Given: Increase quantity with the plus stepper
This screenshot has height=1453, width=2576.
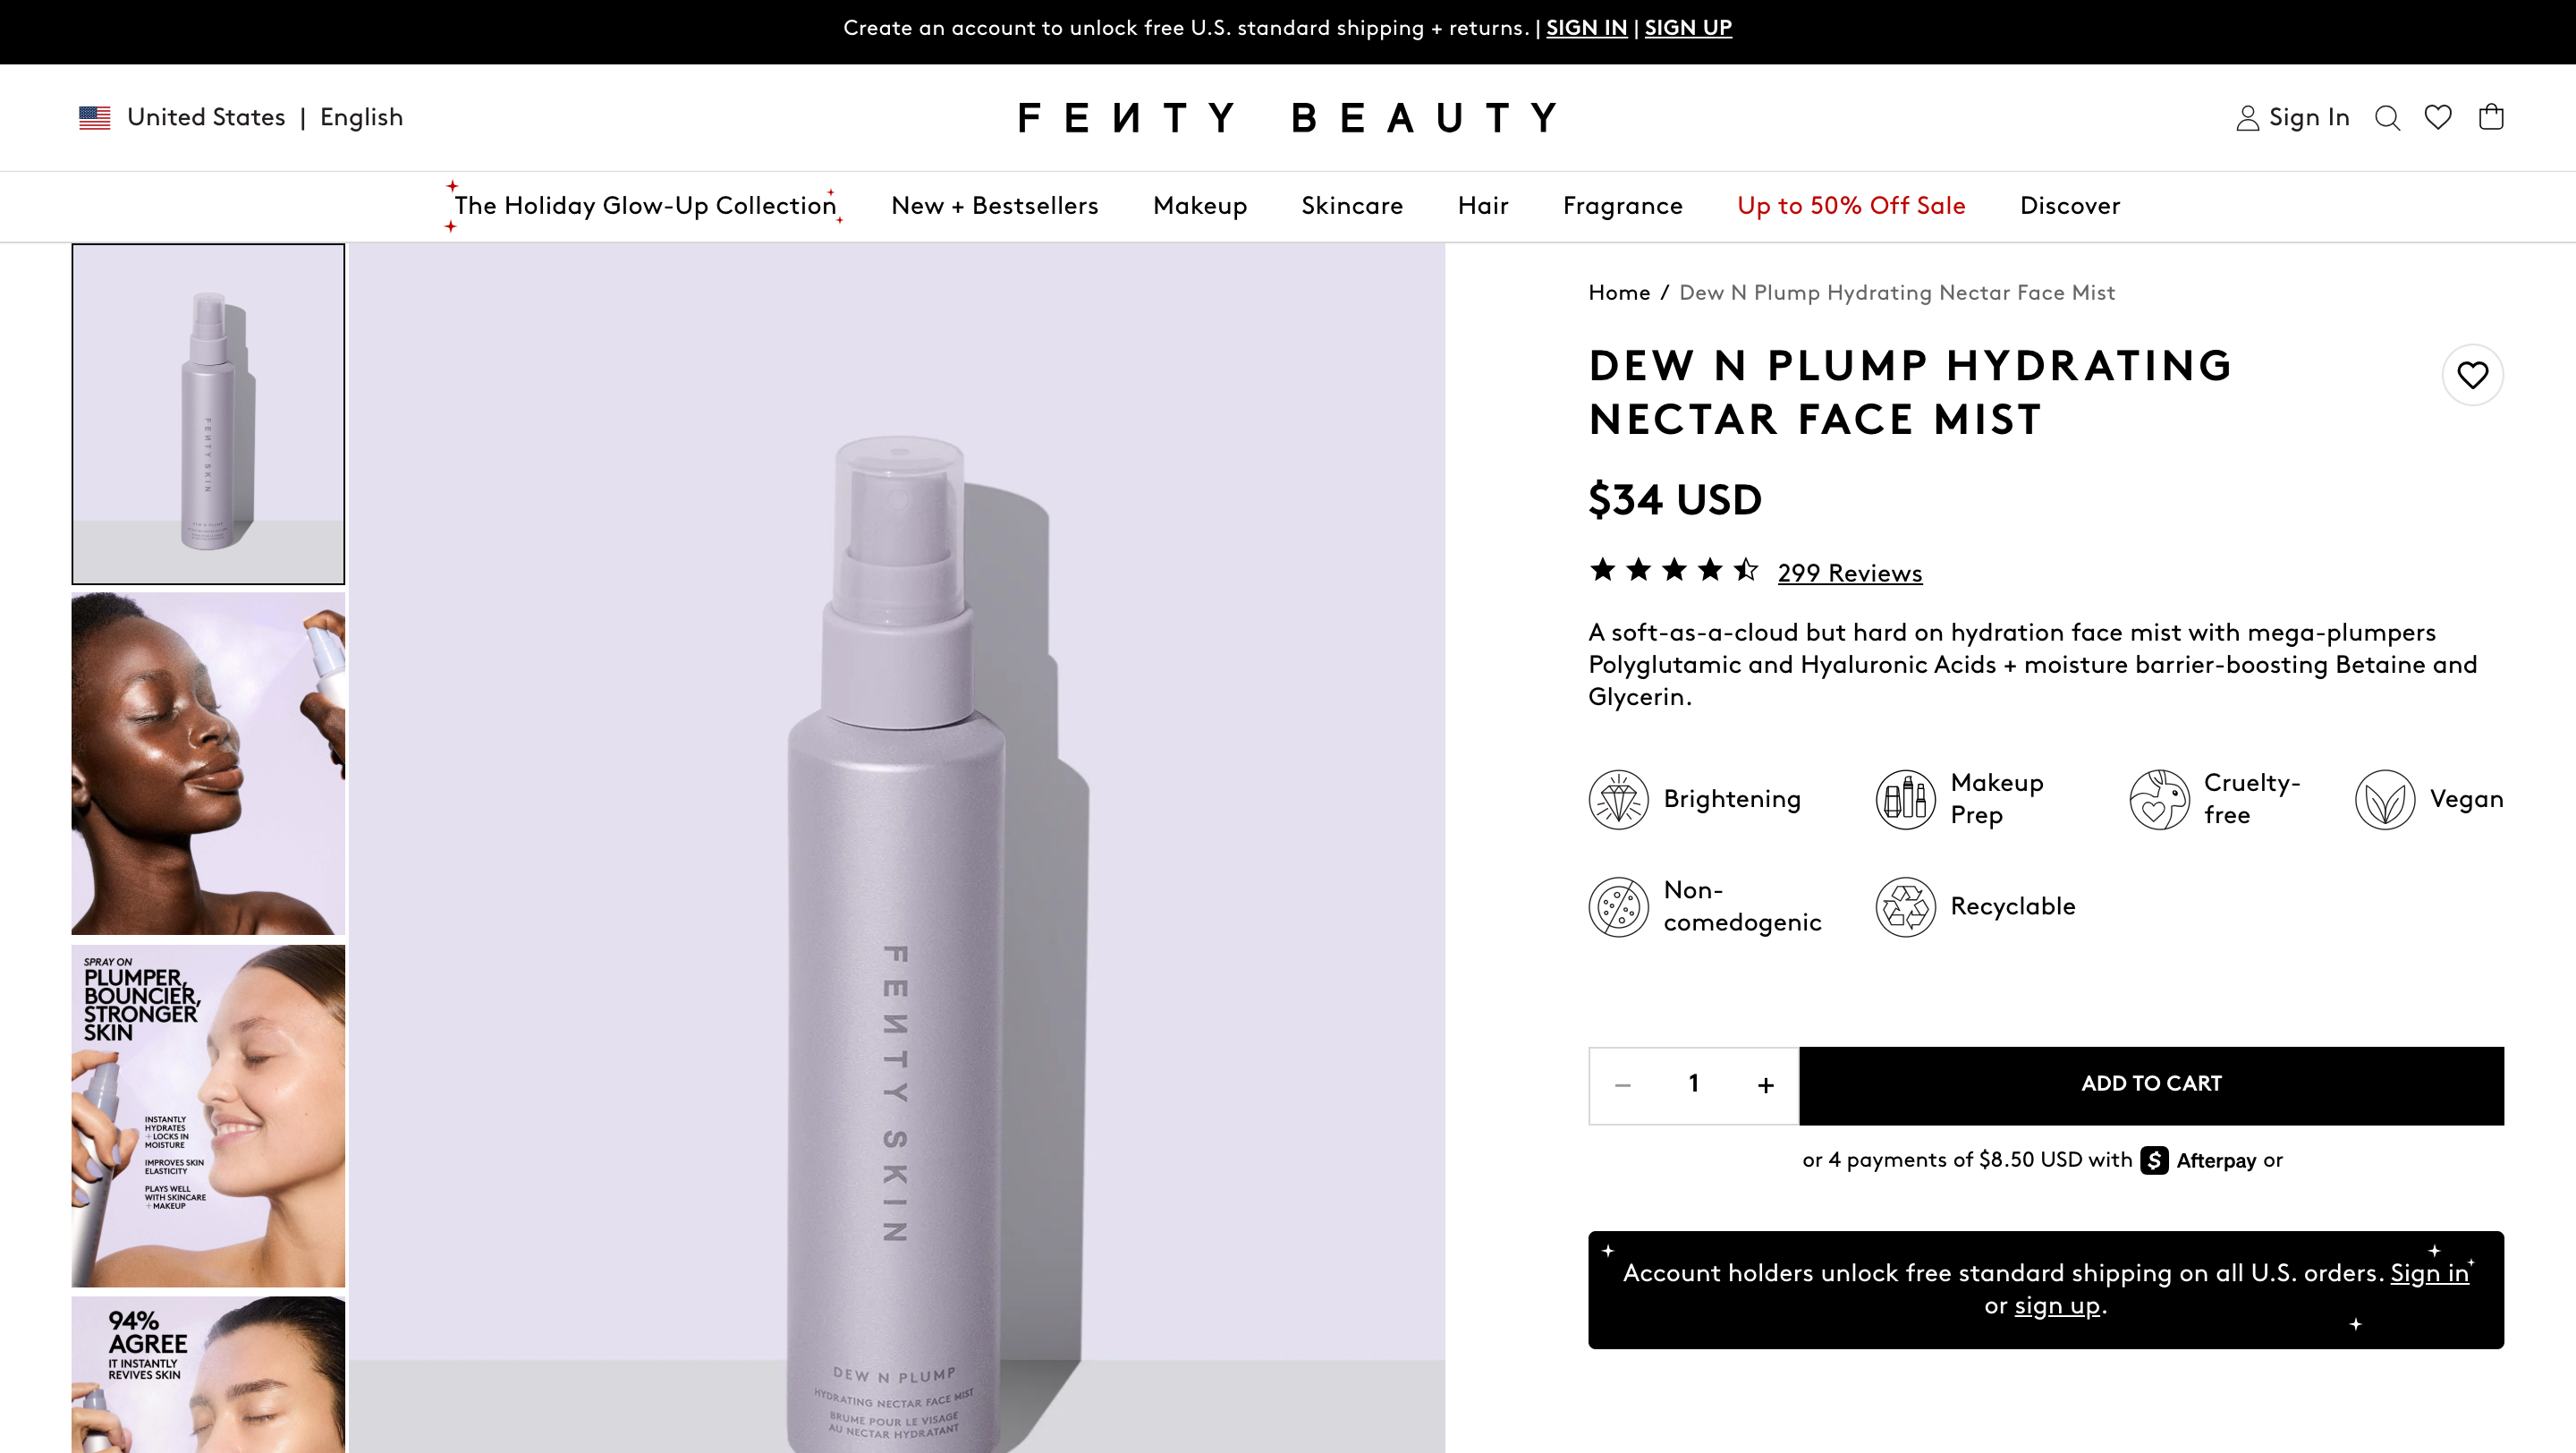Looking at the screenshot, I should (x=1765, y=1084).
